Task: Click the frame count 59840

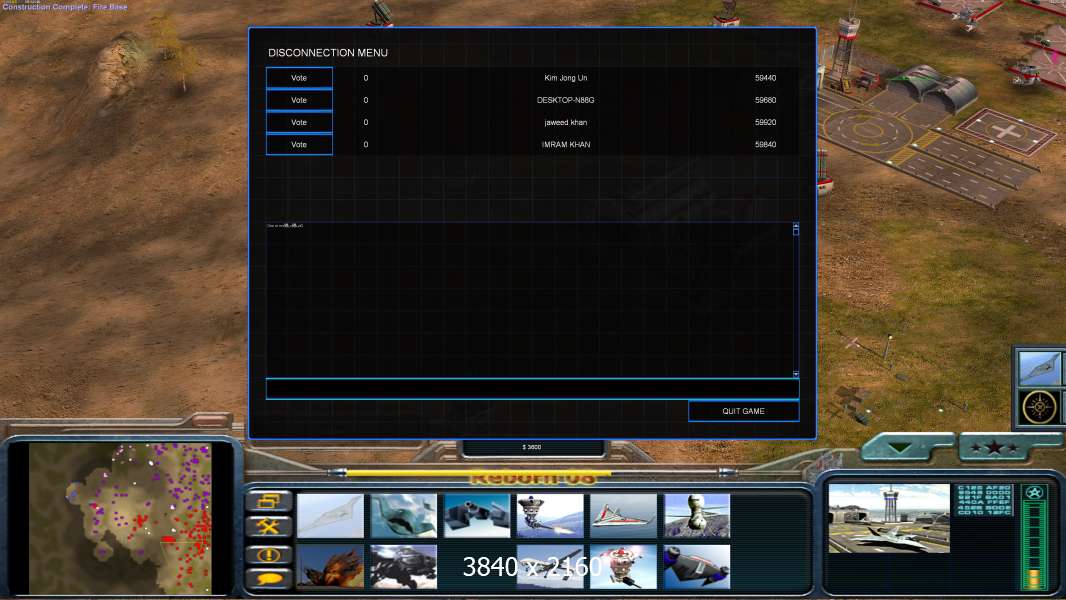Action: pyautogui.click(x=766, y=145)
